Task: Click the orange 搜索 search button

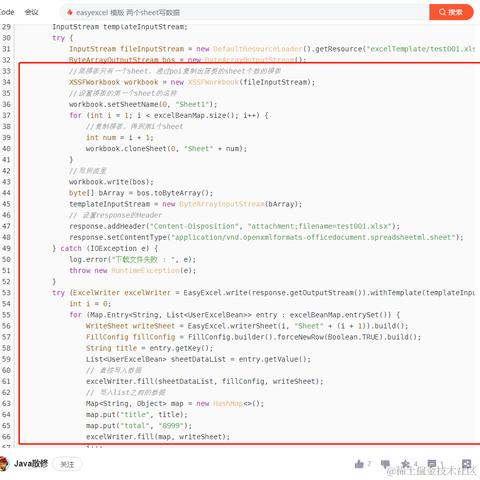Action: click(451, 12)
